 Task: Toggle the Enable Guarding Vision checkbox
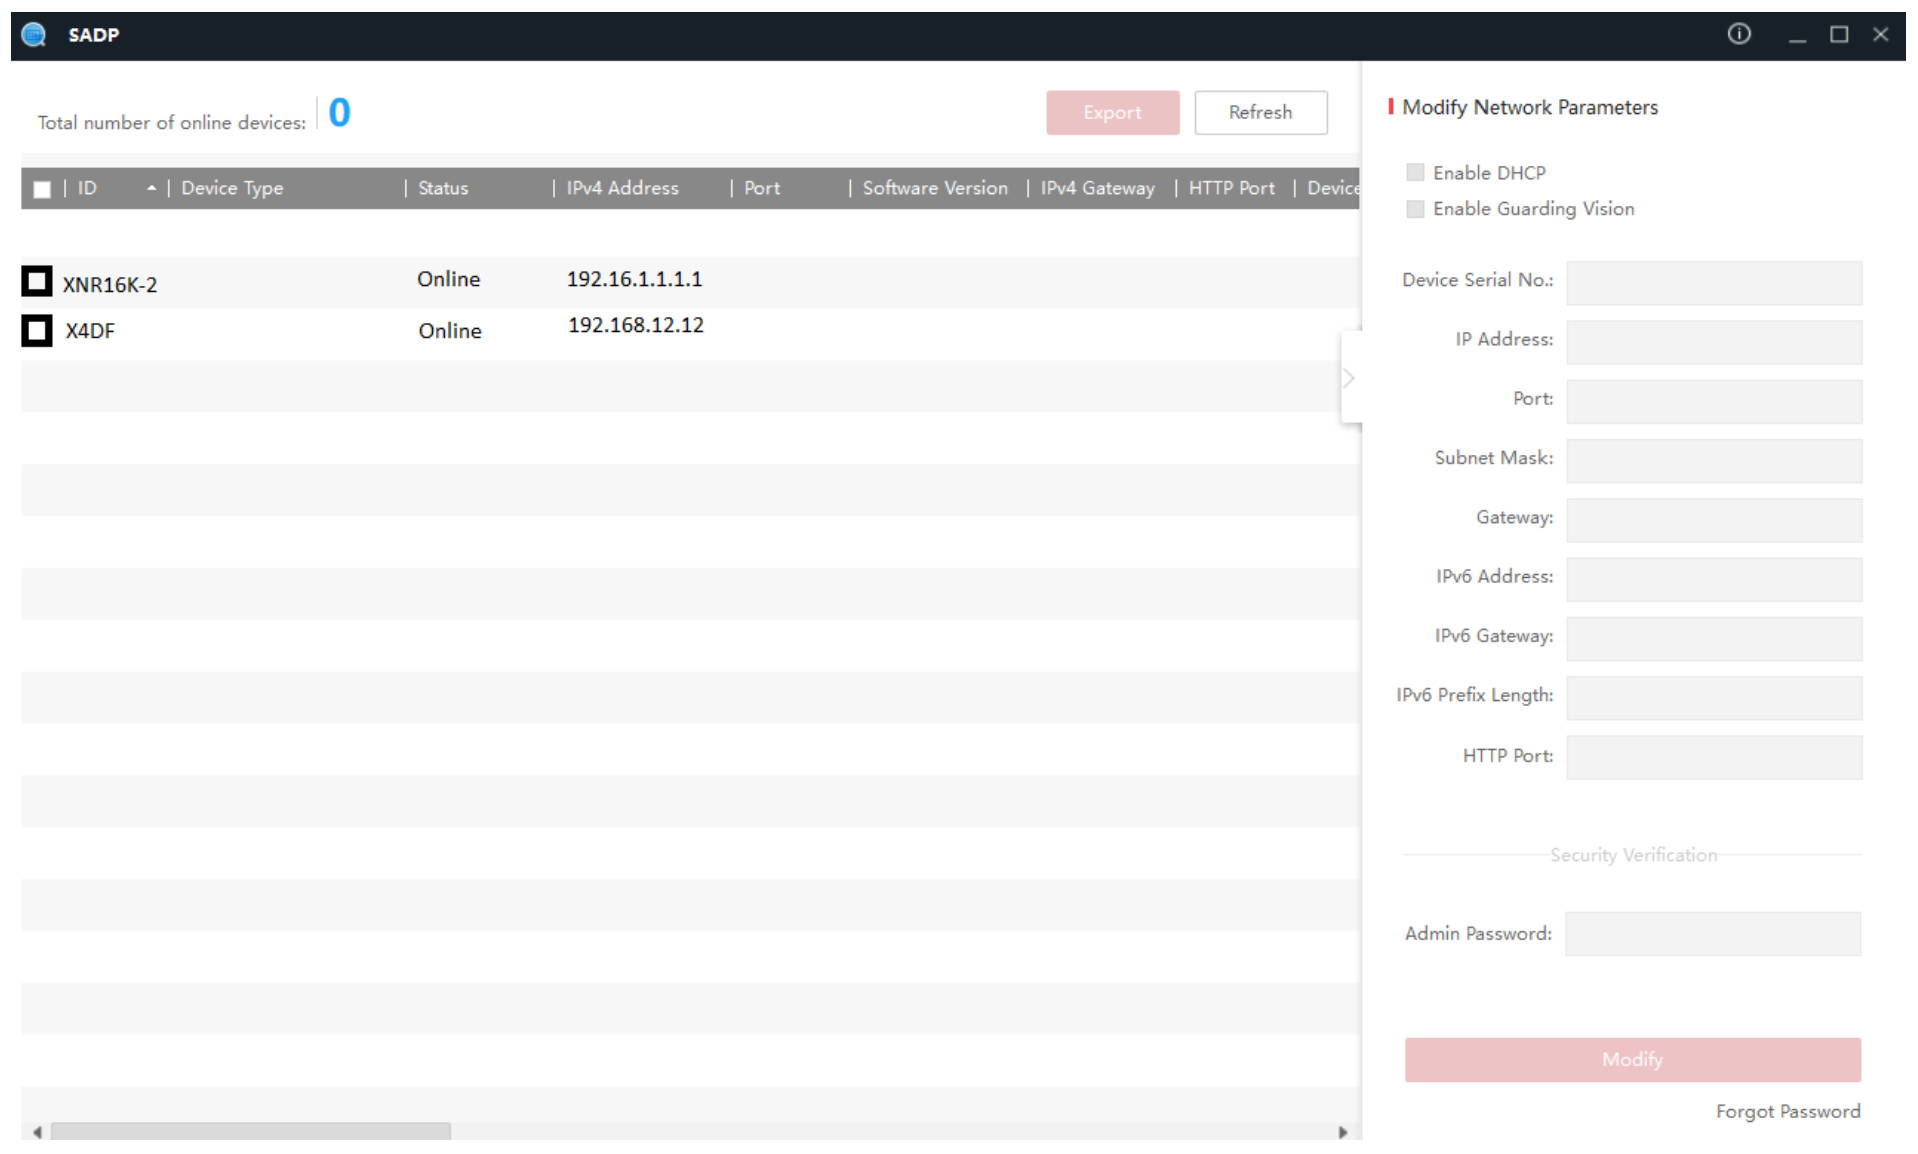[x=1415, y=209]
